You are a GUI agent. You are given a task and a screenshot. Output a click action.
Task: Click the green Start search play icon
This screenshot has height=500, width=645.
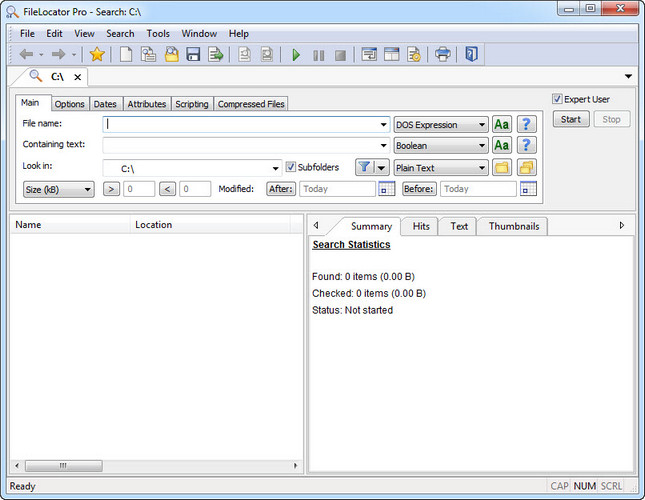coord(296,54)
